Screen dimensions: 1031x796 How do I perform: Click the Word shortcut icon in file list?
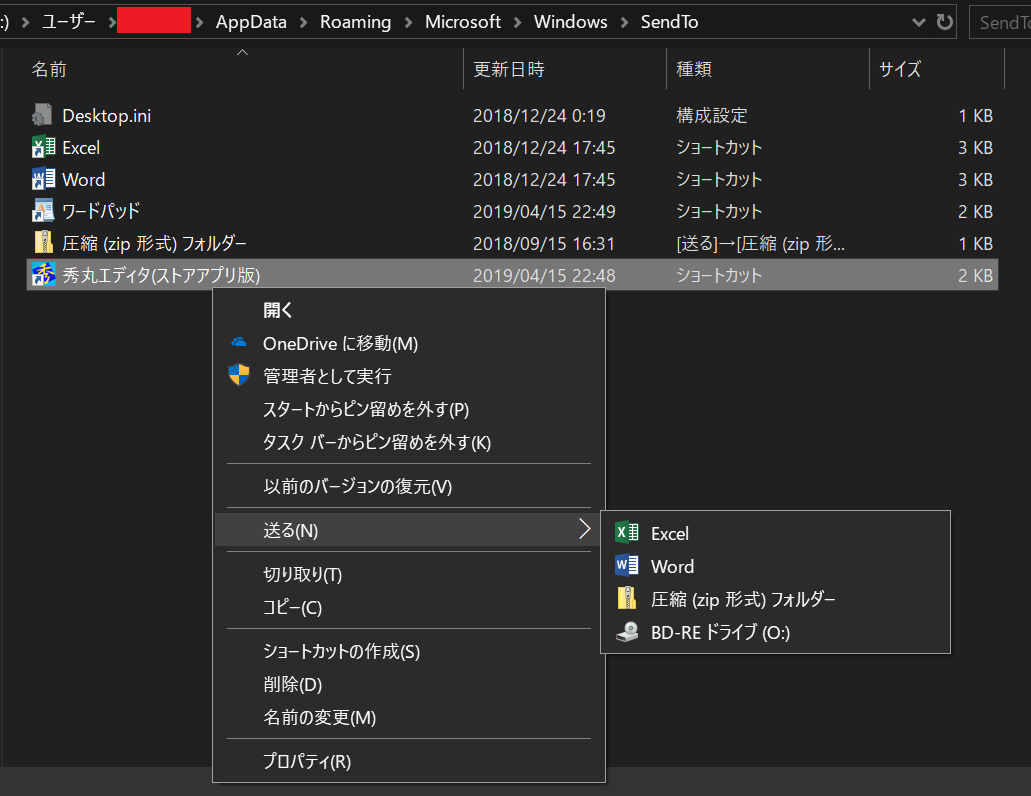[43, 179]
